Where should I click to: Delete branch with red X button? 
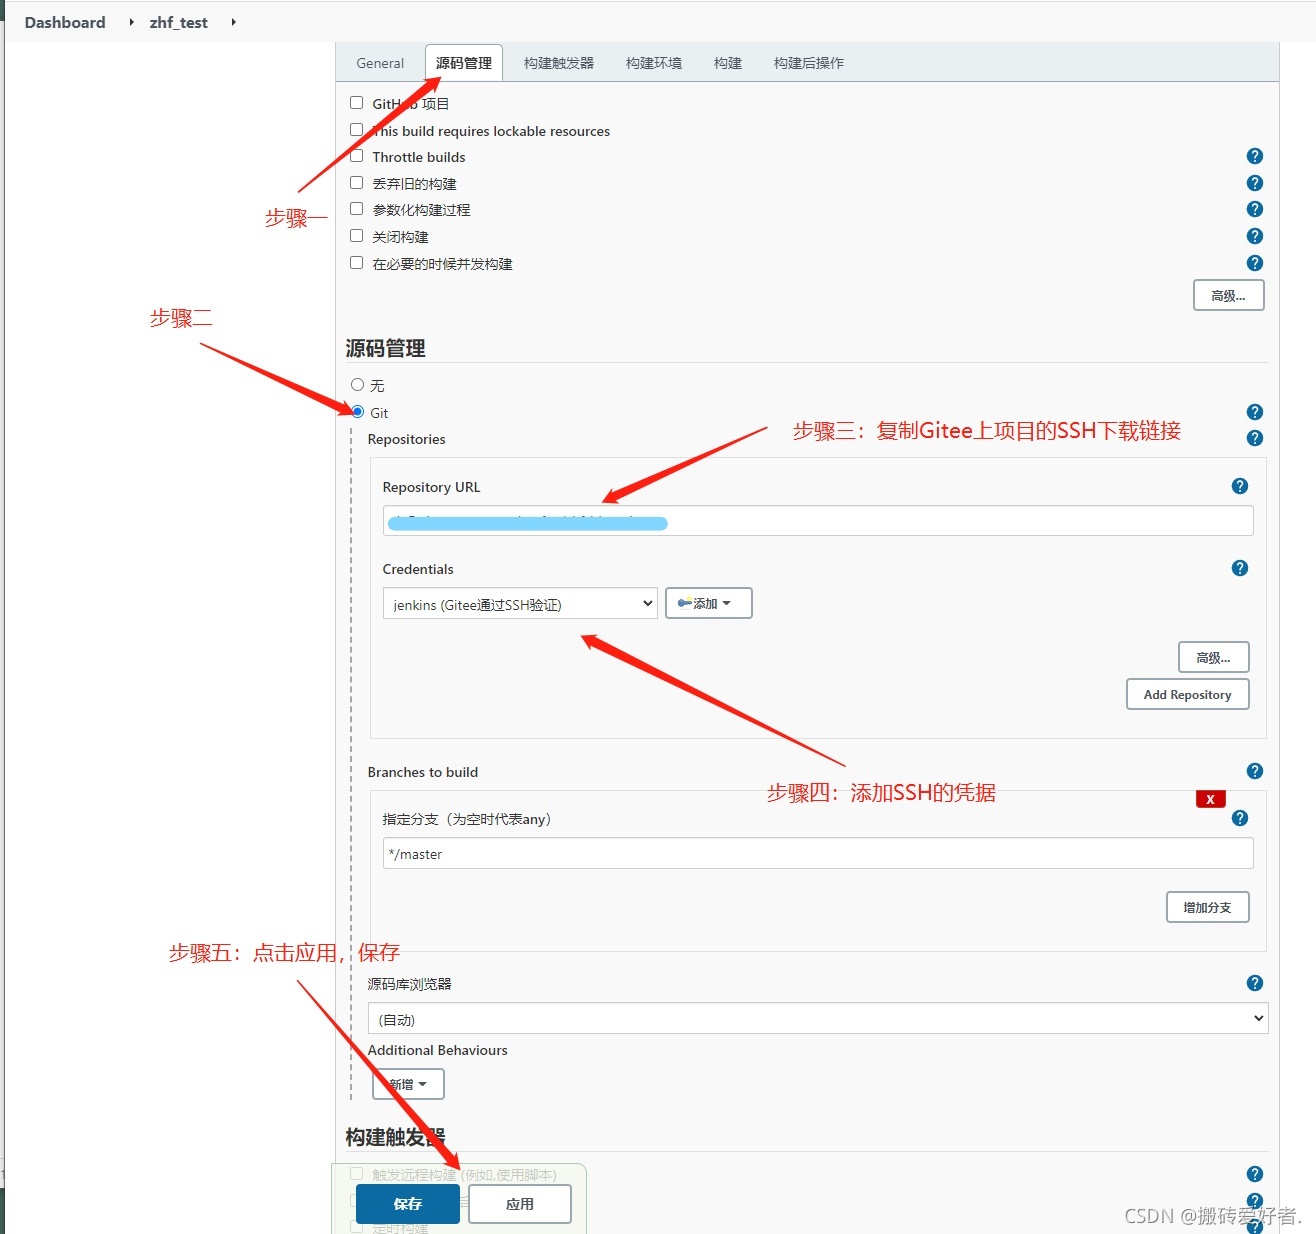(x=1210, y=799)
